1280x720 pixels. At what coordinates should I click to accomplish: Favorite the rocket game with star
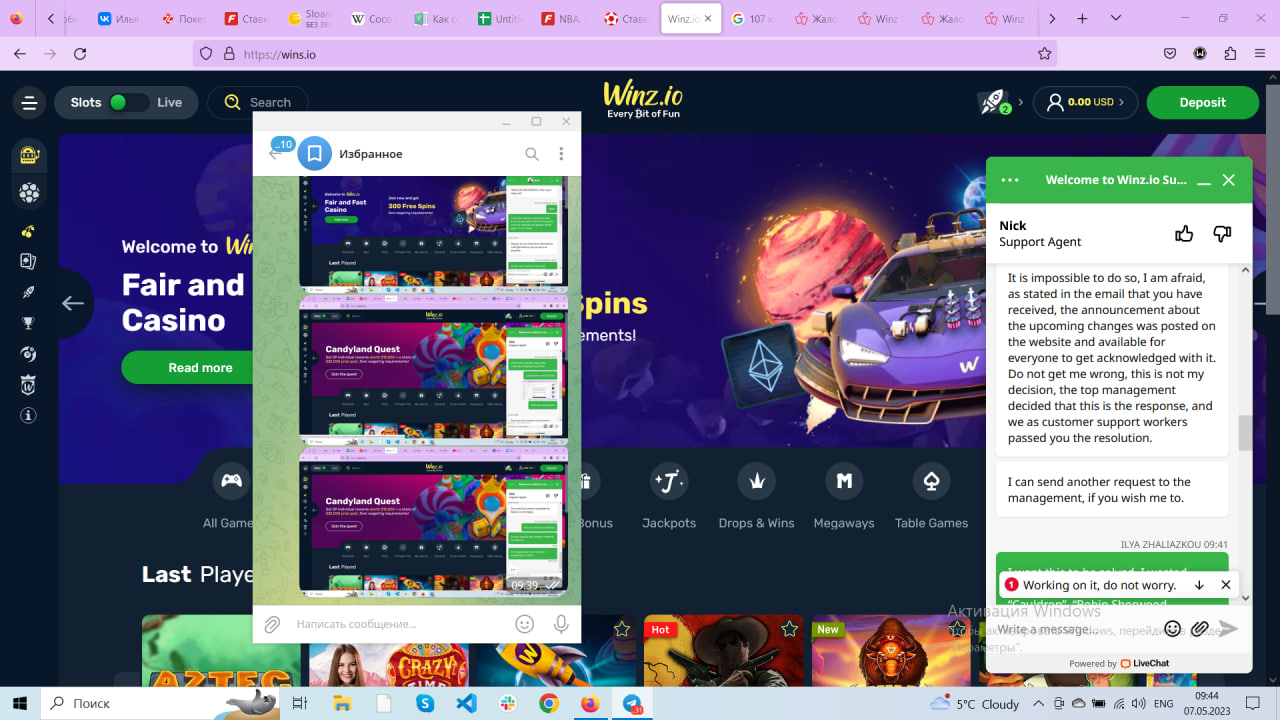tap(622, 629)
